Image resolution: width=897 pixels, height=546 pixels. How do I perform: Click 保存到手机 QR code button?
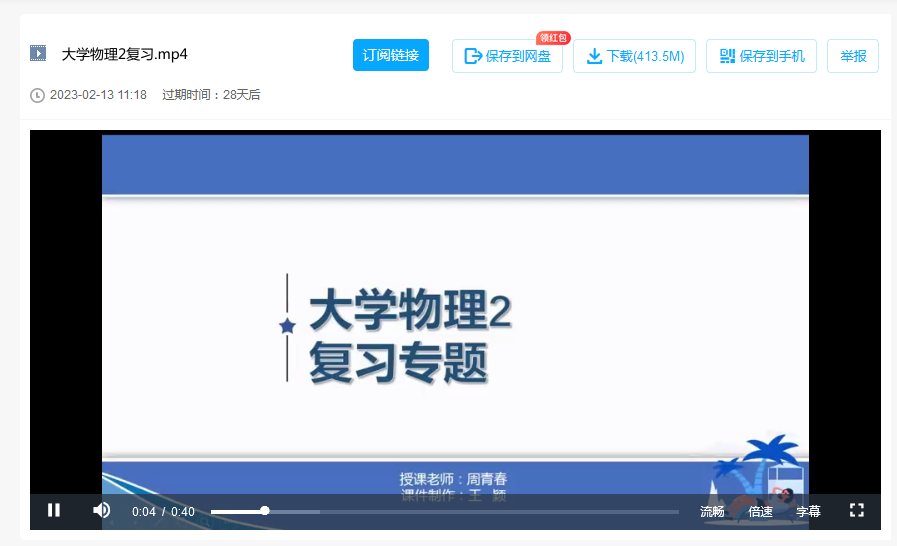(x=761, y=57)
